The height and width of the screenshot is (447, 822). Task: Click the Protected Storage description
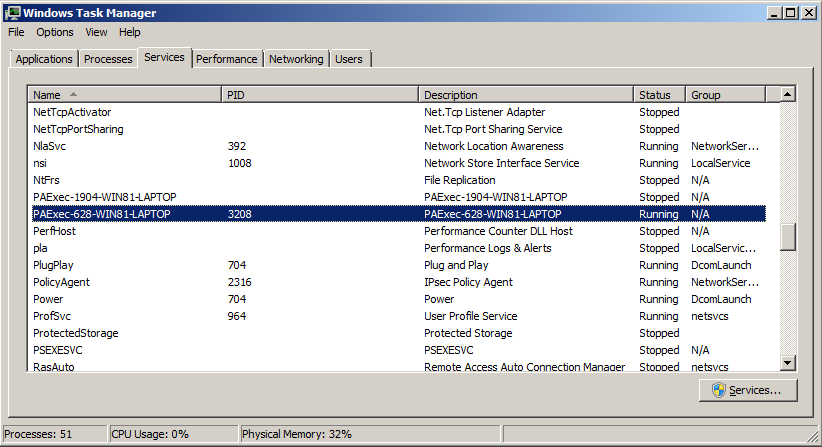[468, 333]
